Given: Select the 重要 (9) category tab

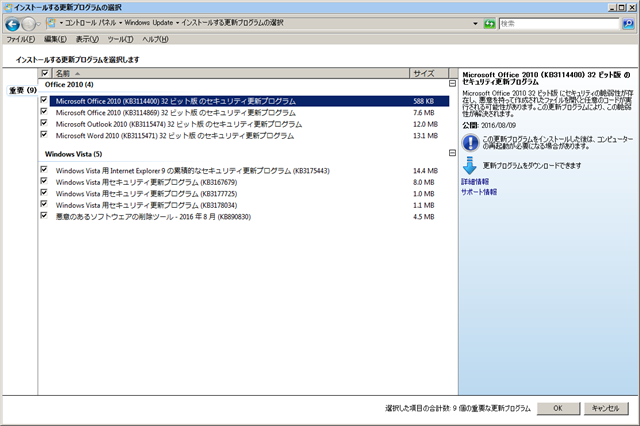Looking at the screenshot, I should click(23, 90).
